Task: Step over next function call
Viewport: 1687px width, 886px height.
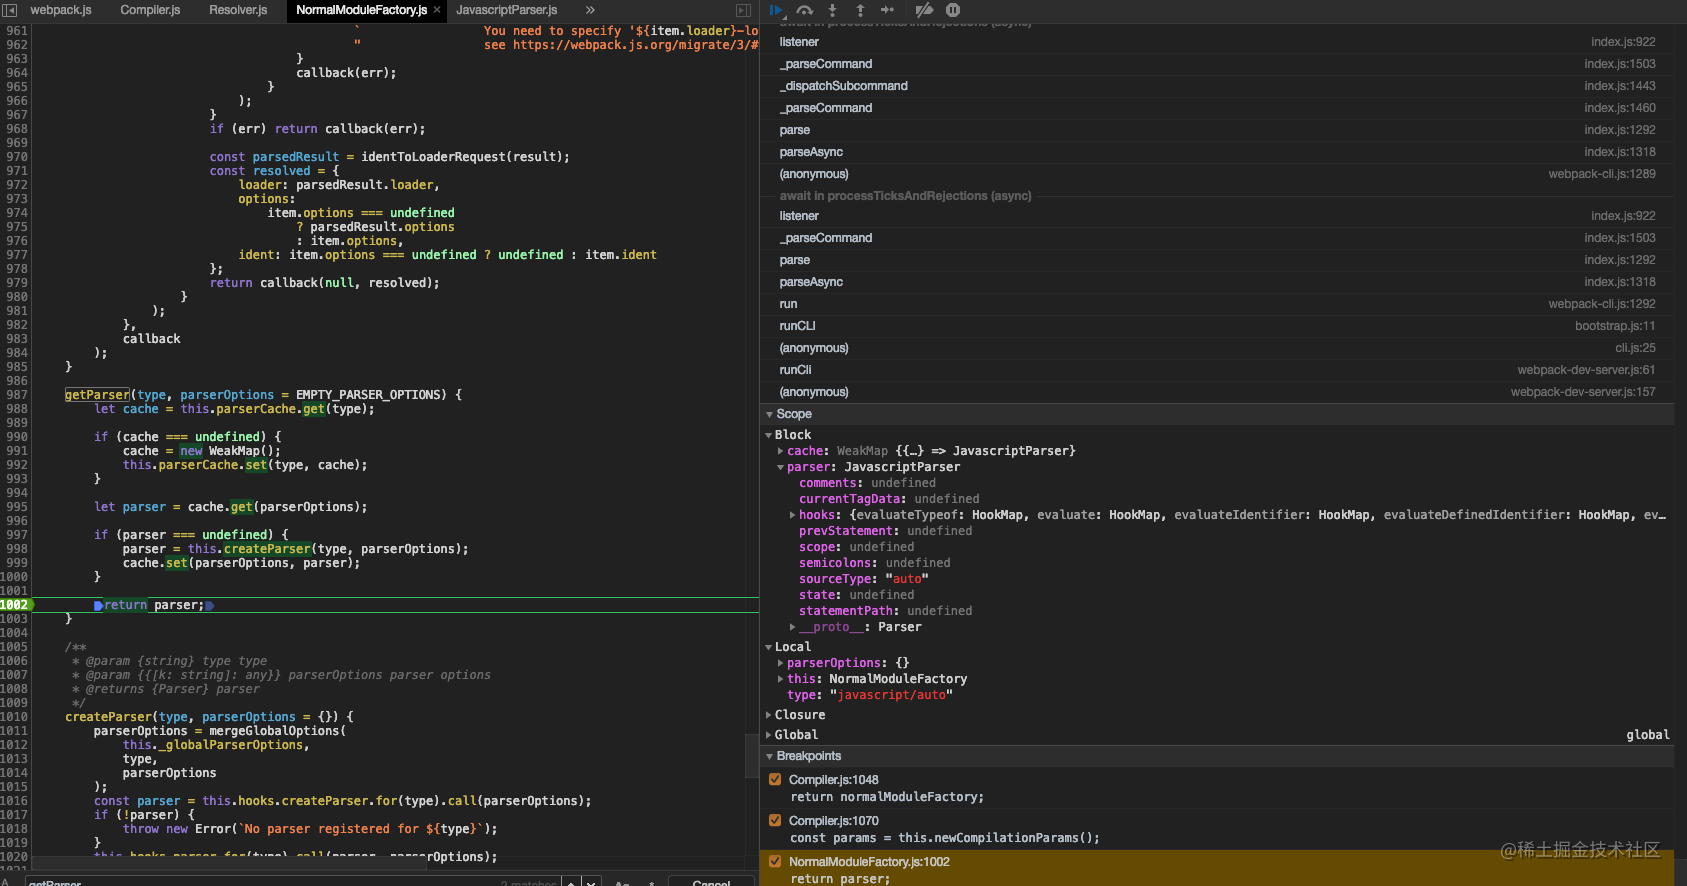Action: 805,10
